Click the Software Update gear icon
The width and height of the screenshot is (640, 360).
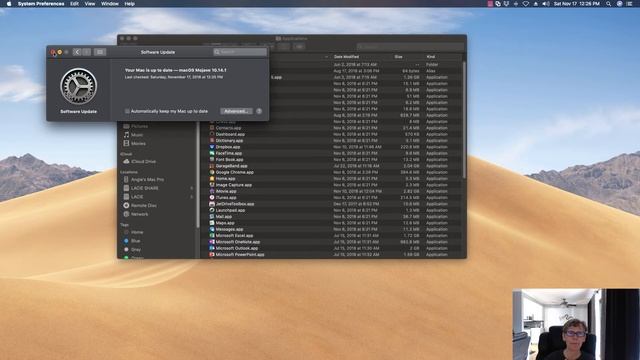click(x=78, y=86)
